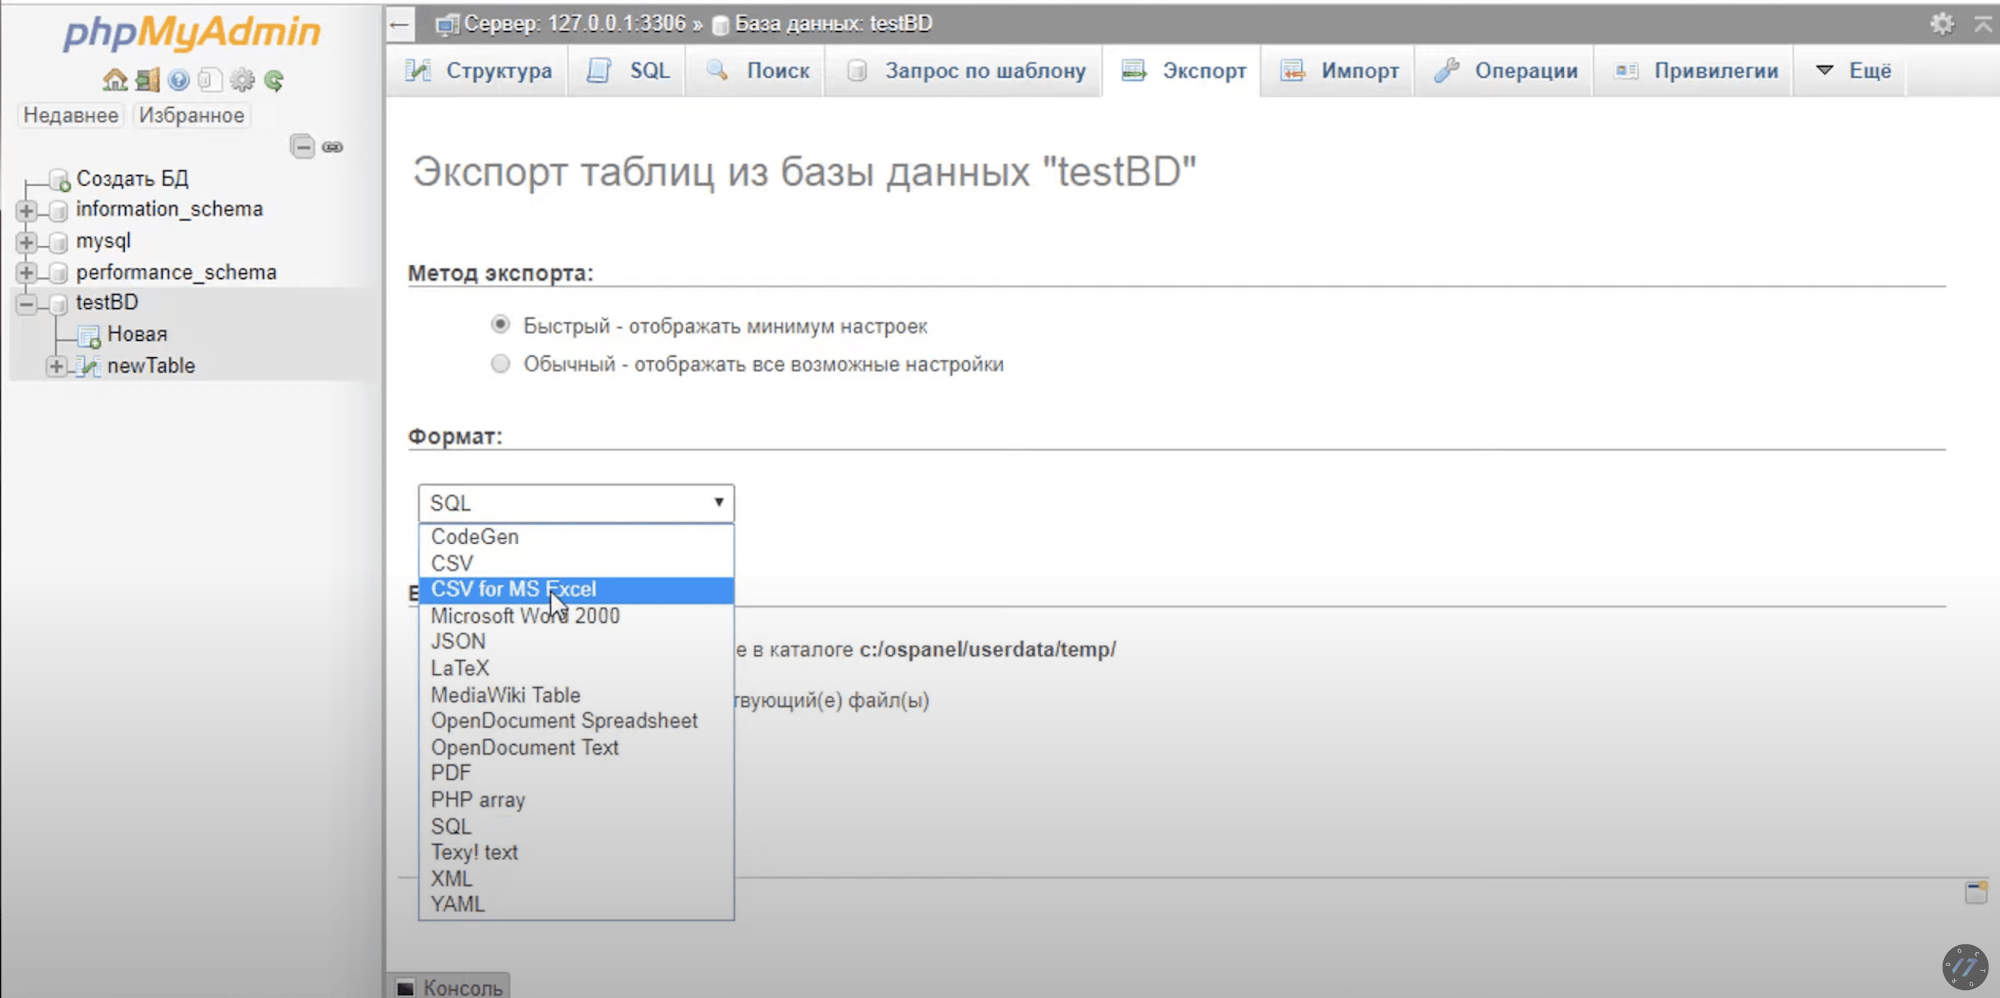
Task: Click the collapse all tree icon
Action: pyautogui.click(x=302, y=147)
